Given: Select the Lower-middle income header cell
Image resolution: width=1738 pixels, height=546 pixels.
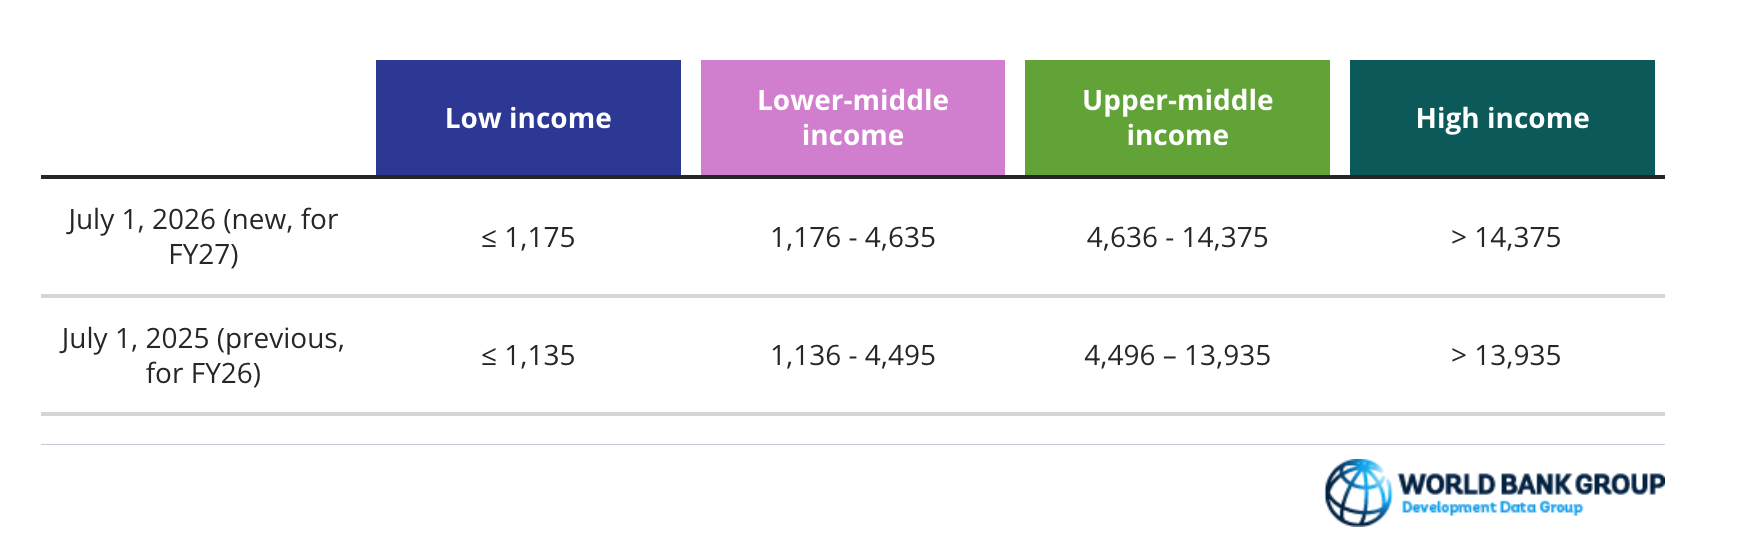Looking at the screenshot, I should (x=853, y=118).
